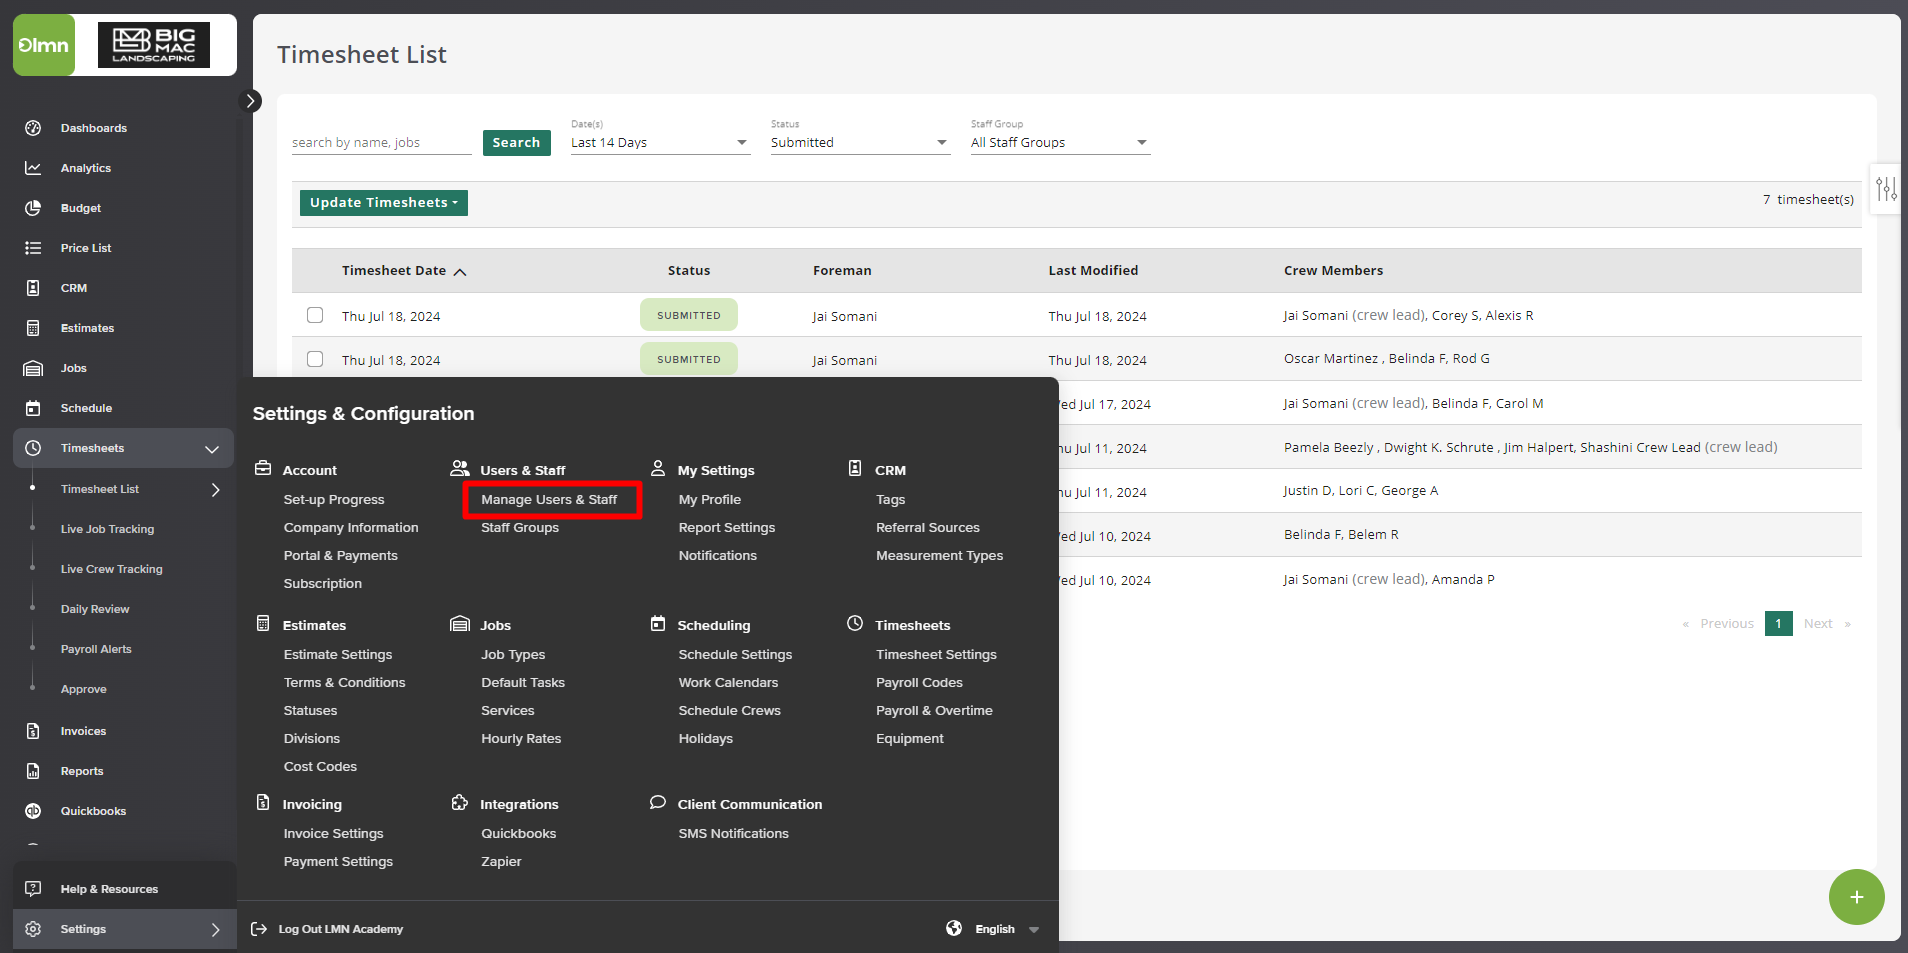Click the Client Communication chat bubble icon

tap(657, 803)
